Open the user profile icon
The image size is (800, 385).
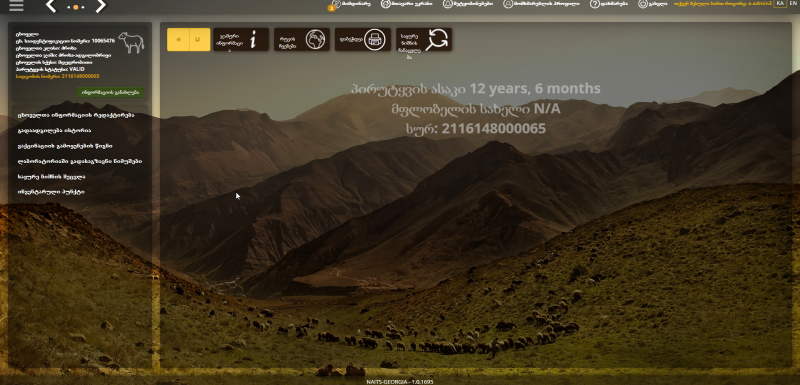[508, 4]
